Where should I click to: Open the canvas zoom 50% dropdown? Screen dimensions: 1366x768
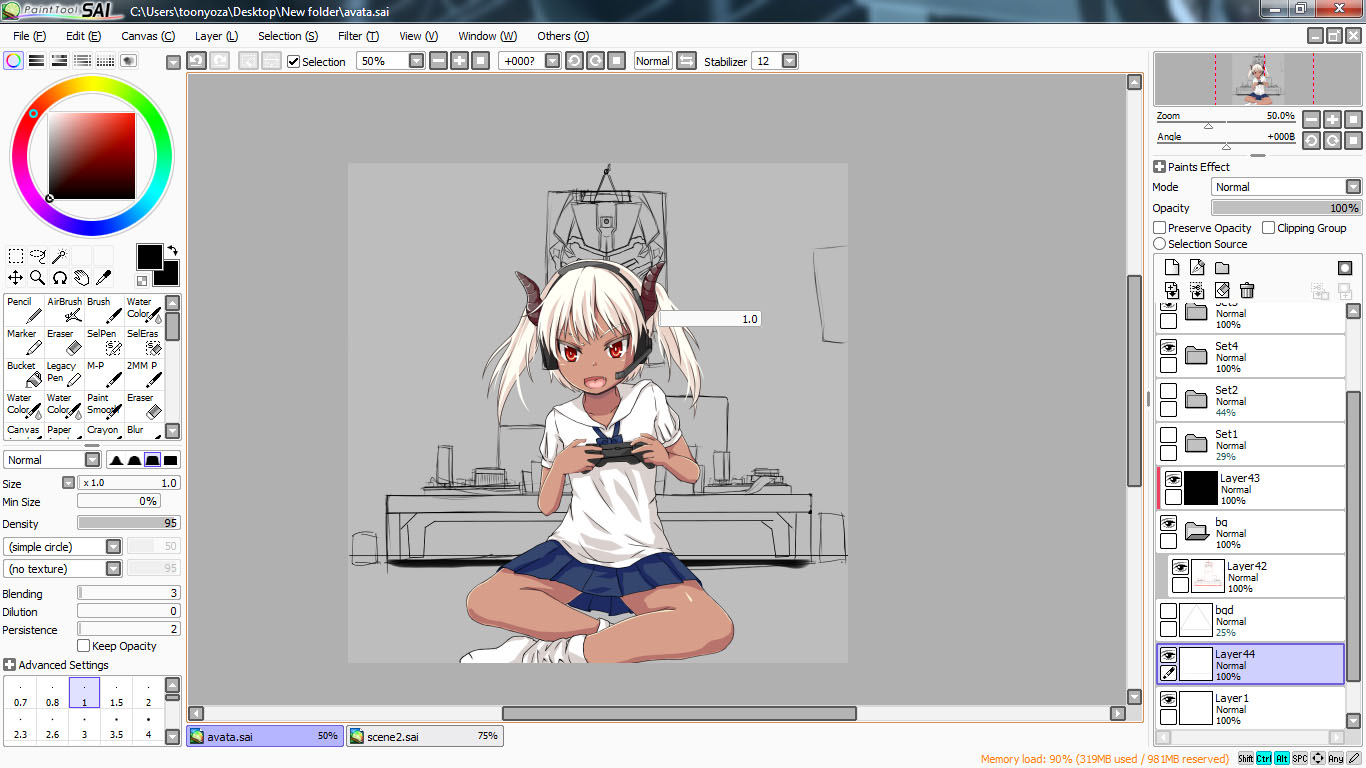(x=417, y=61)
